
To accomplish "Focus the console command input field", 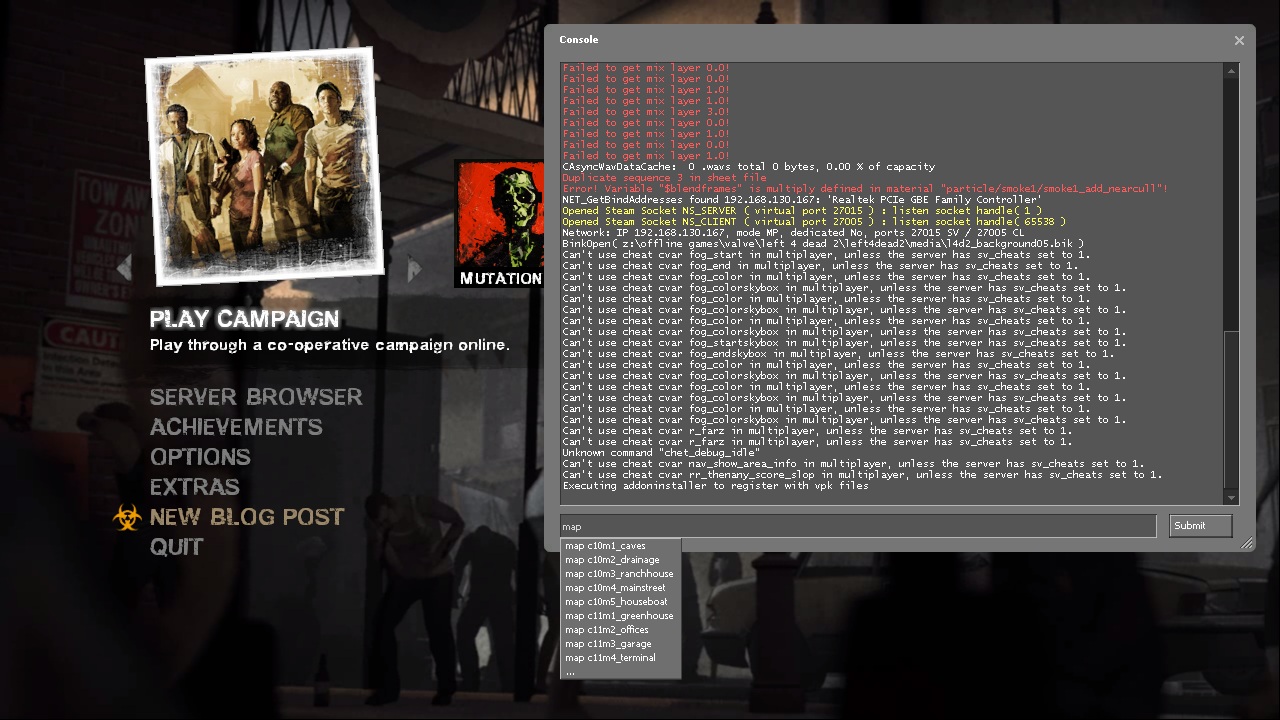I will [x=858, y=526].
